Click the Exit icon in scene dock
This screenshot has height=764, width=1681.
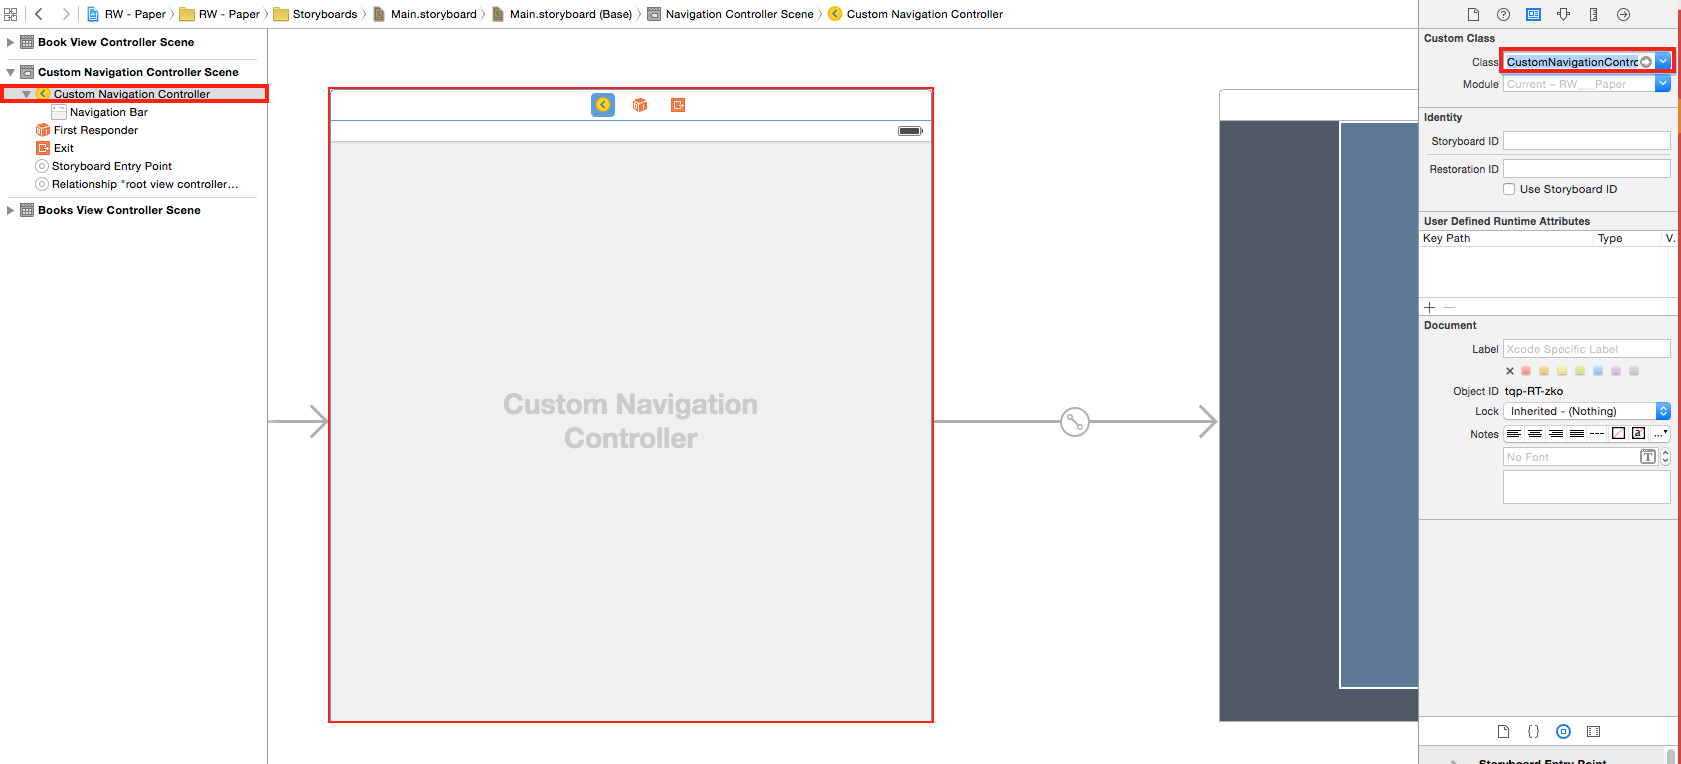click(x=678, y=105)
